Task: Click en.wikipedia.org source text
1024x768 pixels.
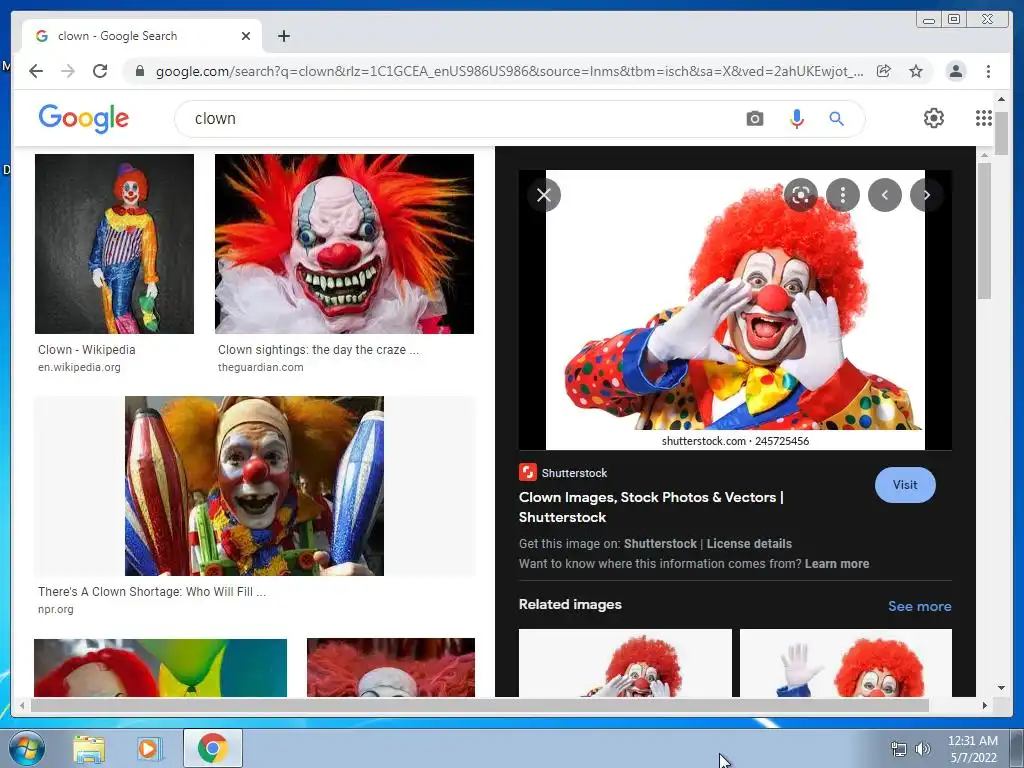Action: [x=79, y=367]
